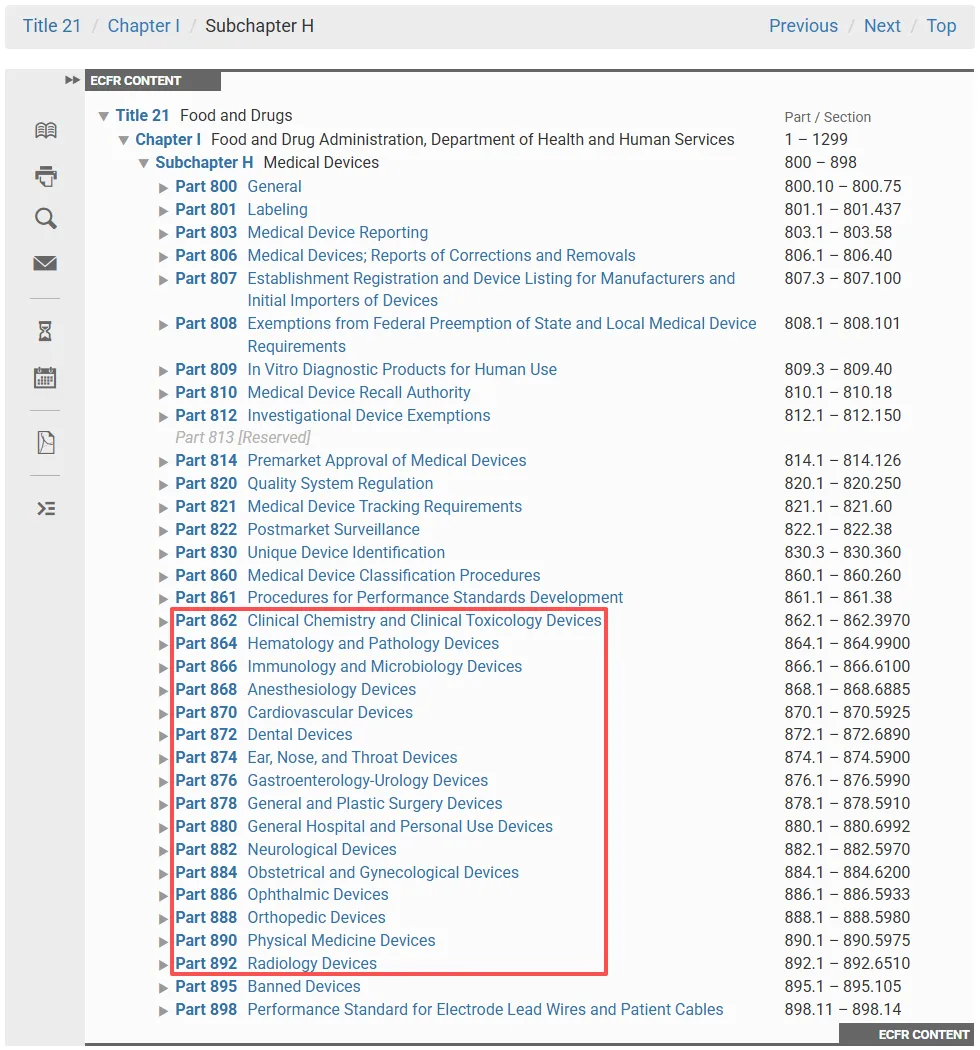Open Part 886 Ophthalmic Devices
980x1050 pixels.
pos(282,894)
